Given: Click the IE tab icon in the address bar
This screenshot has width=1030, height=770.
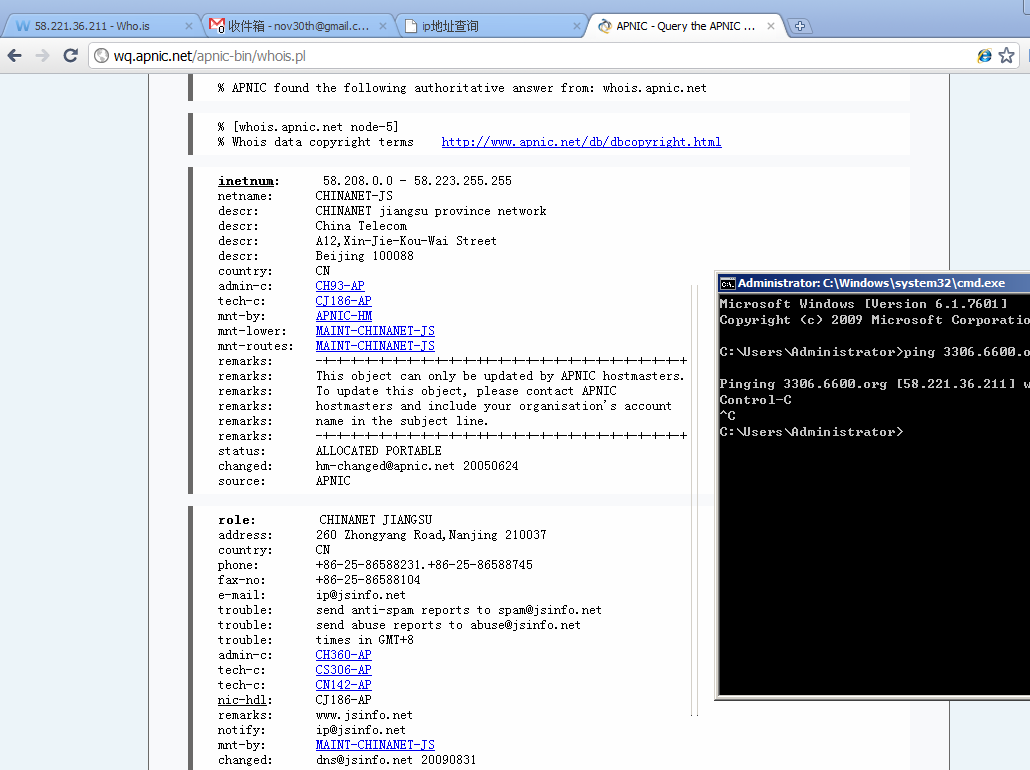Looking at the screenshot, I should 984,56.
